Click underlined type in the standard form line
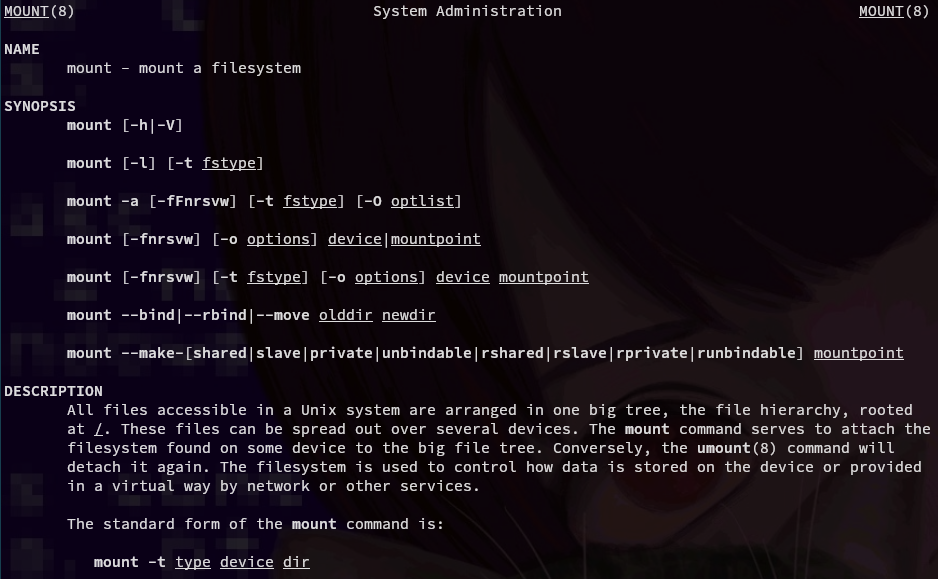Viewport: 938px width, 579px height. pos(193,562)
